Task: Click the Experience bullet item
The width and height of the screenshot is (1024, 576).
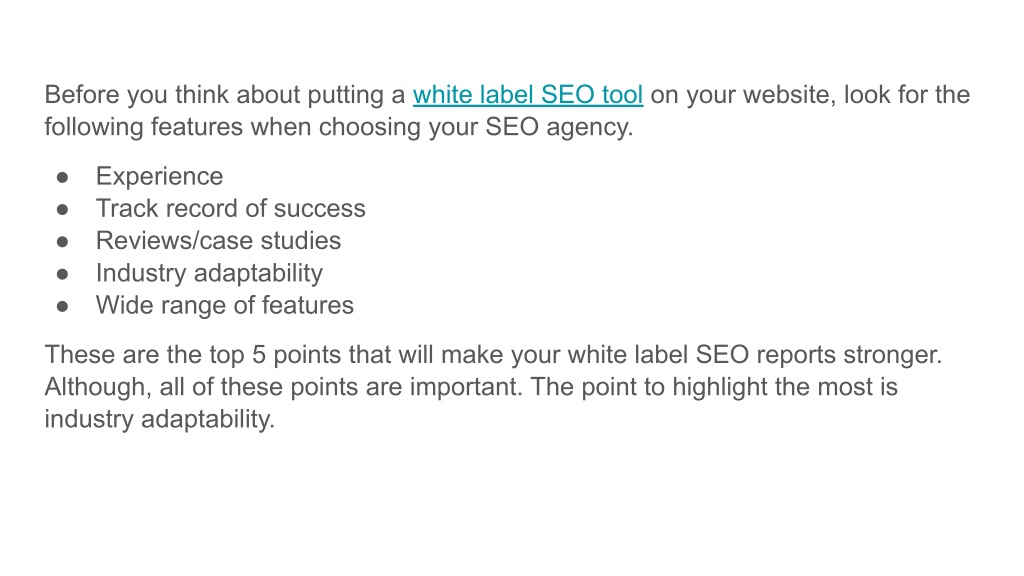Action: [x=159, y=176]
